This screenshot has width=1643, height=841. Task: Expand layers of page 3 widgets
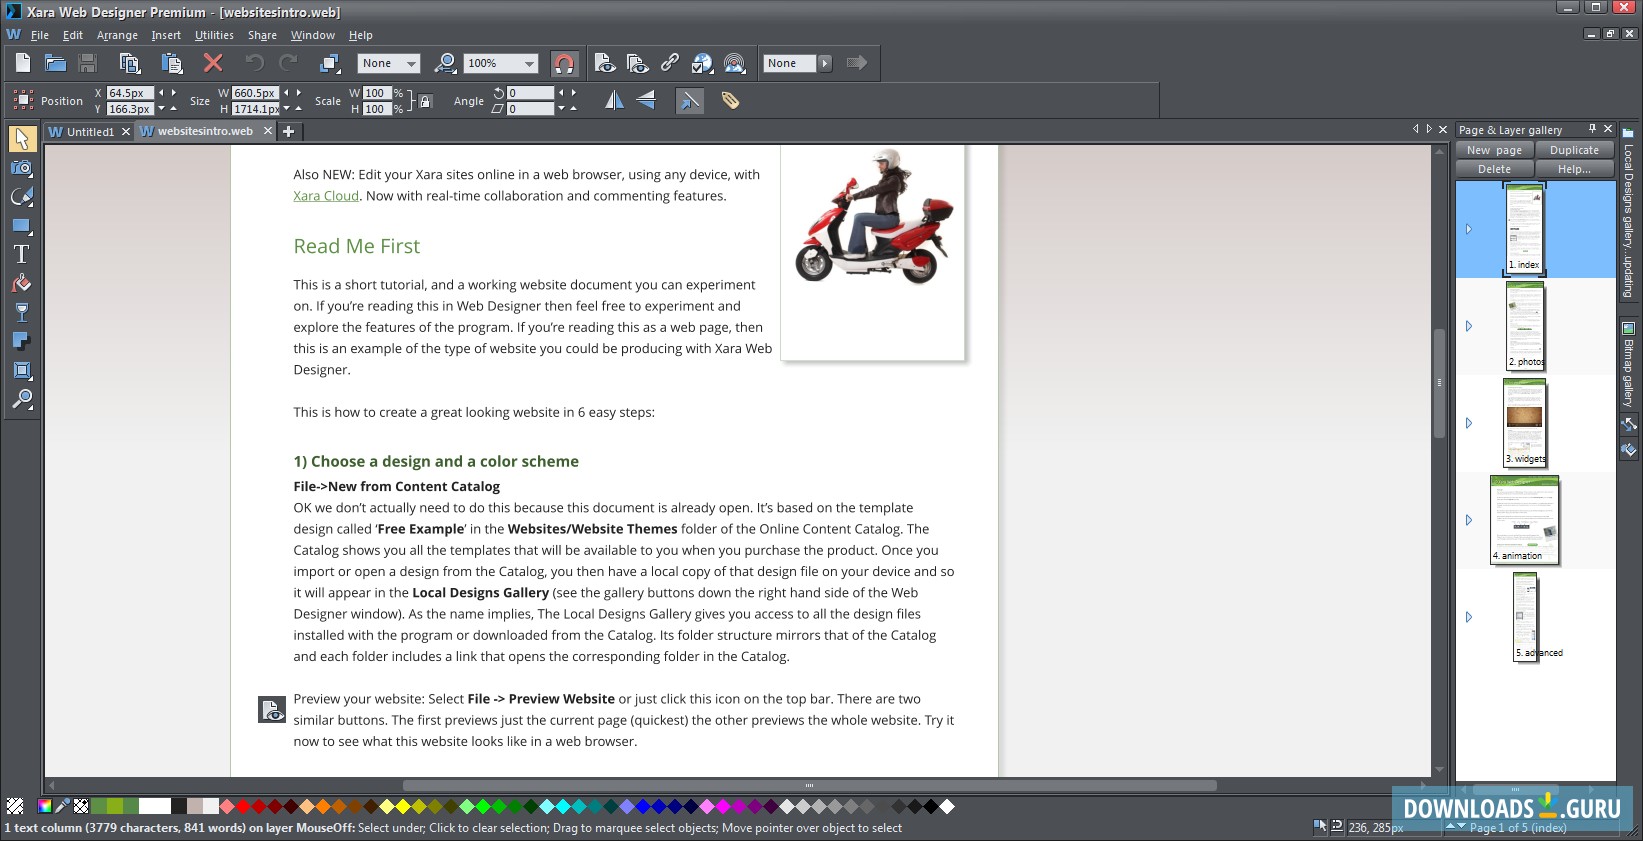point(1469,423)
